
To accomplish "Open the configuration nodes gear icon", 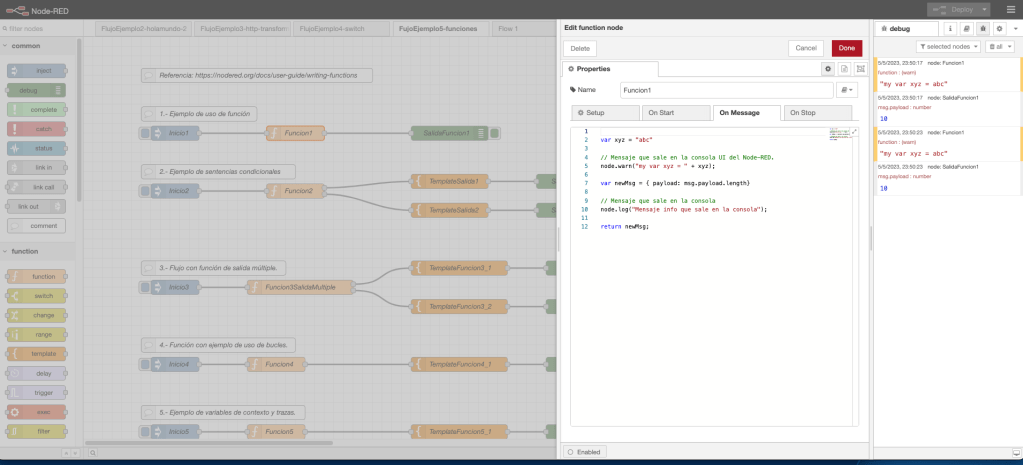I will coord(999,29).
